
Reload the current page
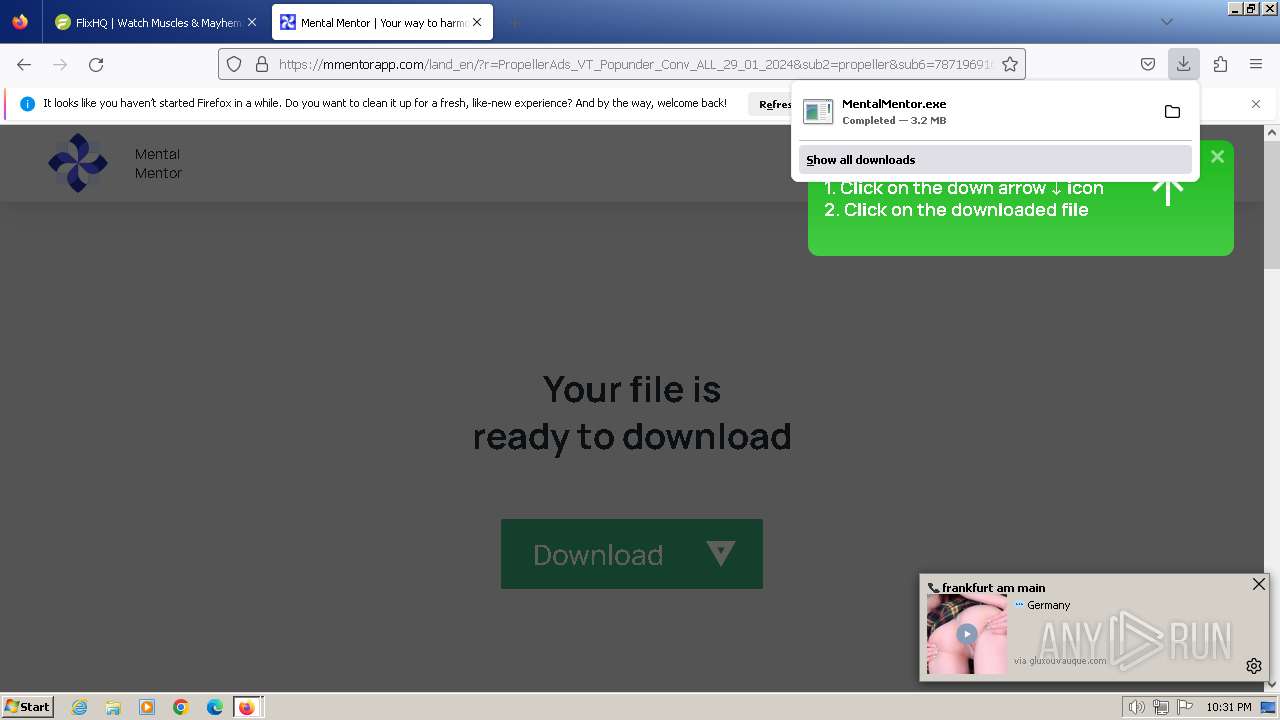[96, 64]
